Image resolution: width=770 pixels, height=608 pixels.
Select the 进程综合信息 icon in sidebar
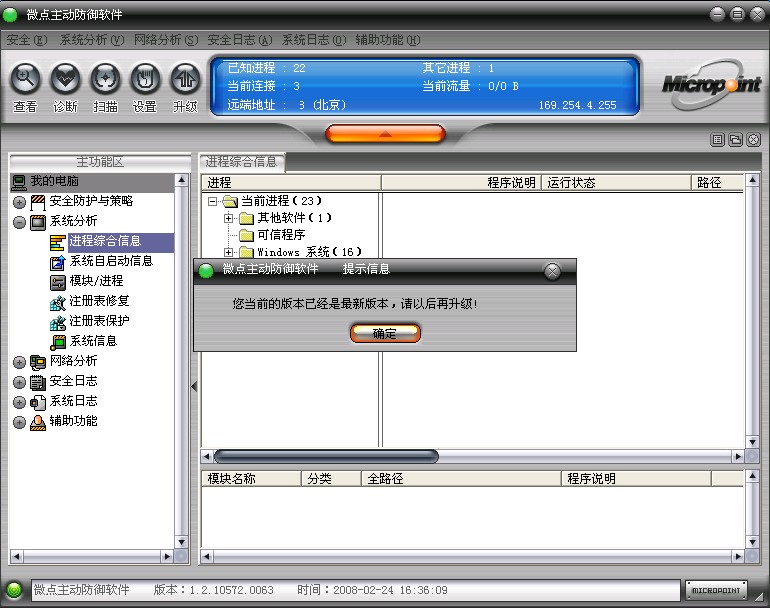57,243
